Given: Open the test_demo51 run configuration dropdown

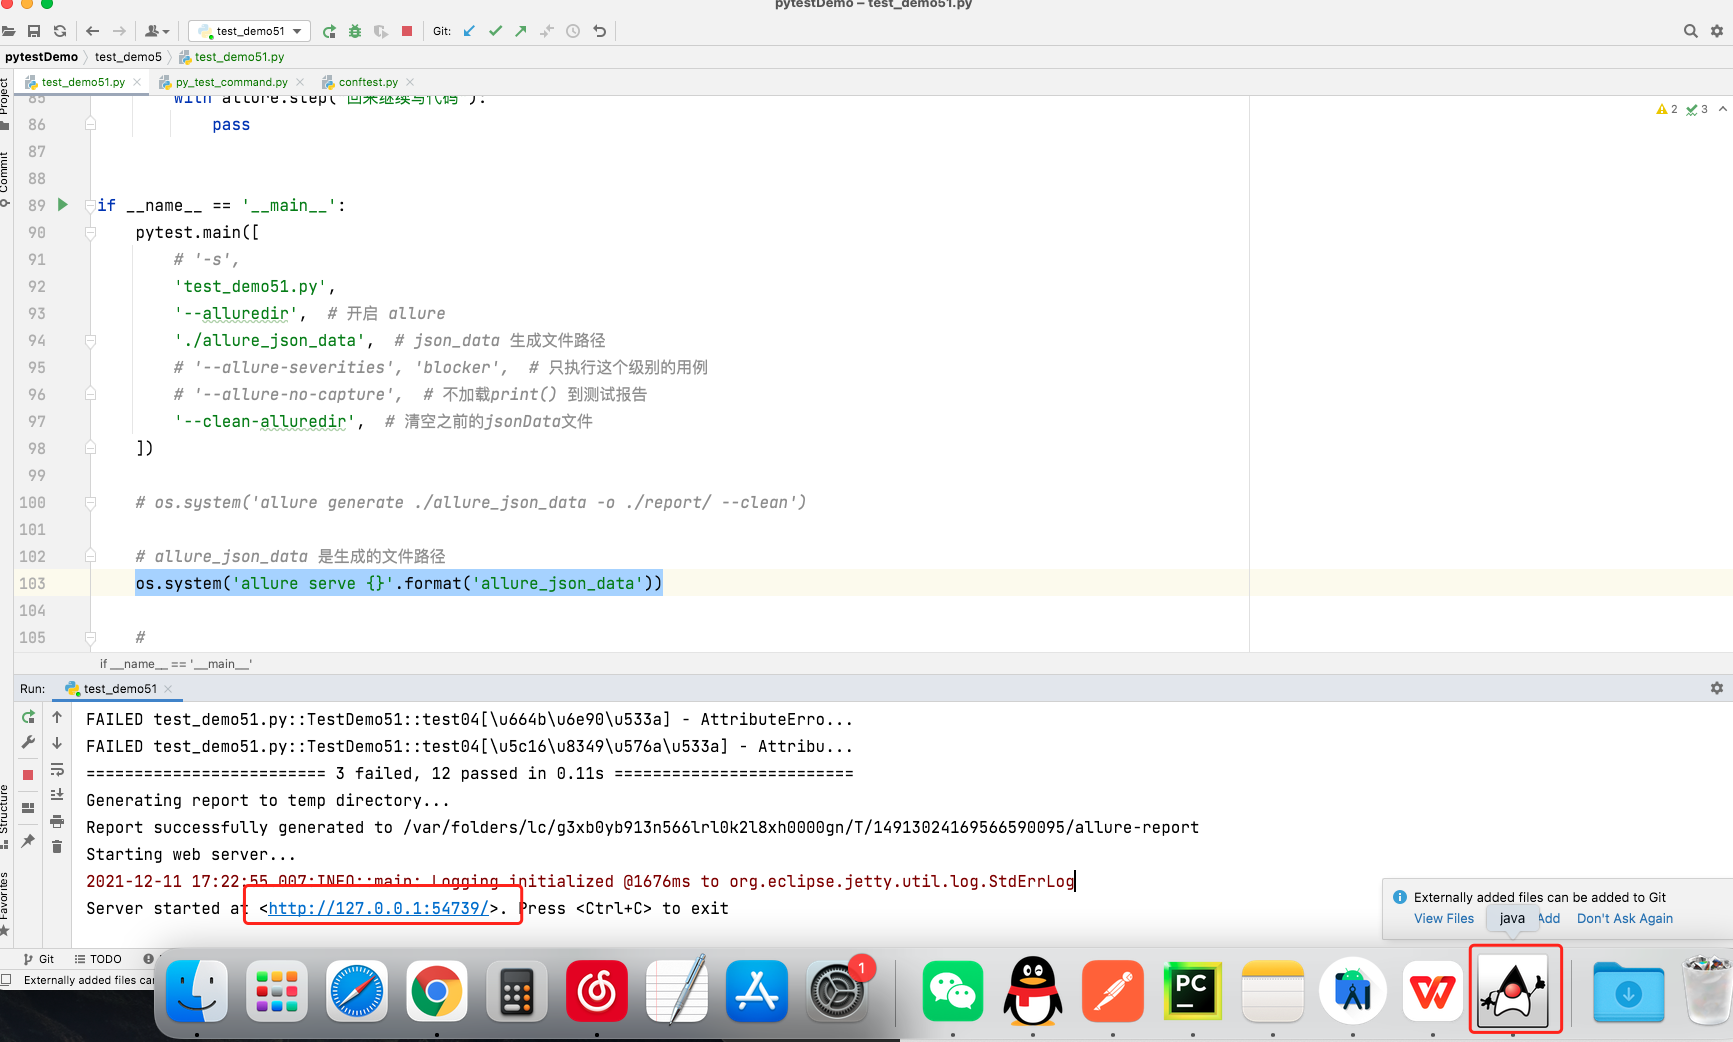Looking at the screenshot, I should [x=250, y=31].
